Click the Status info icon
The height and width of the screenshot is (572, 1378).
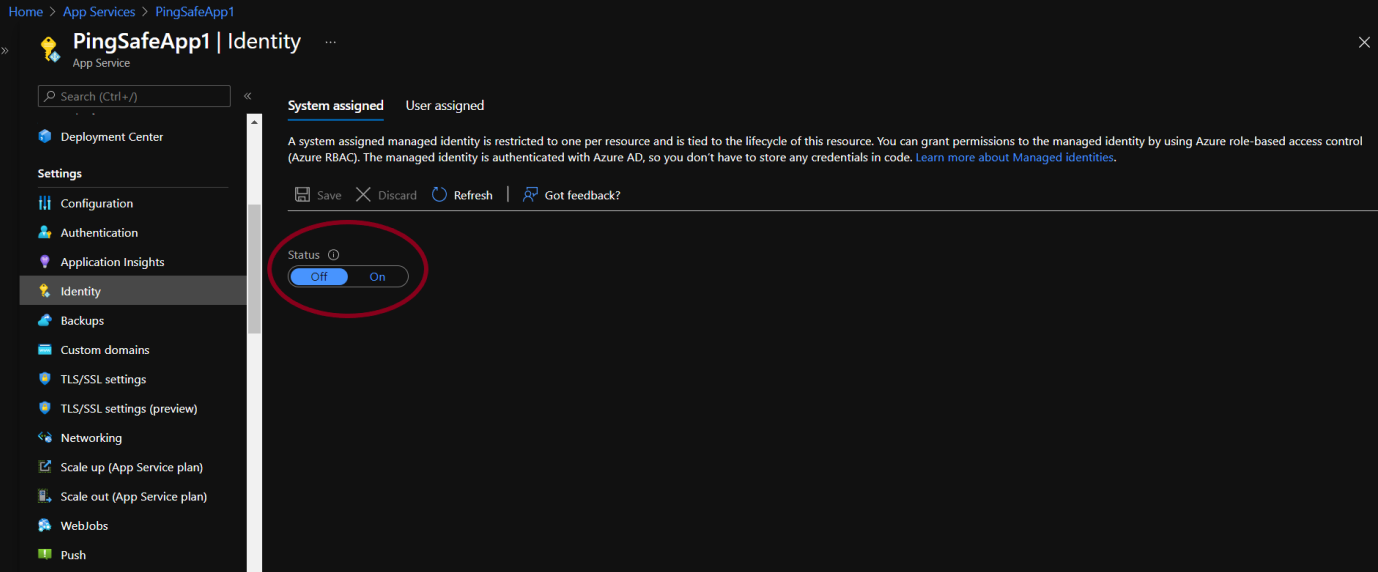tap(334, 255)
